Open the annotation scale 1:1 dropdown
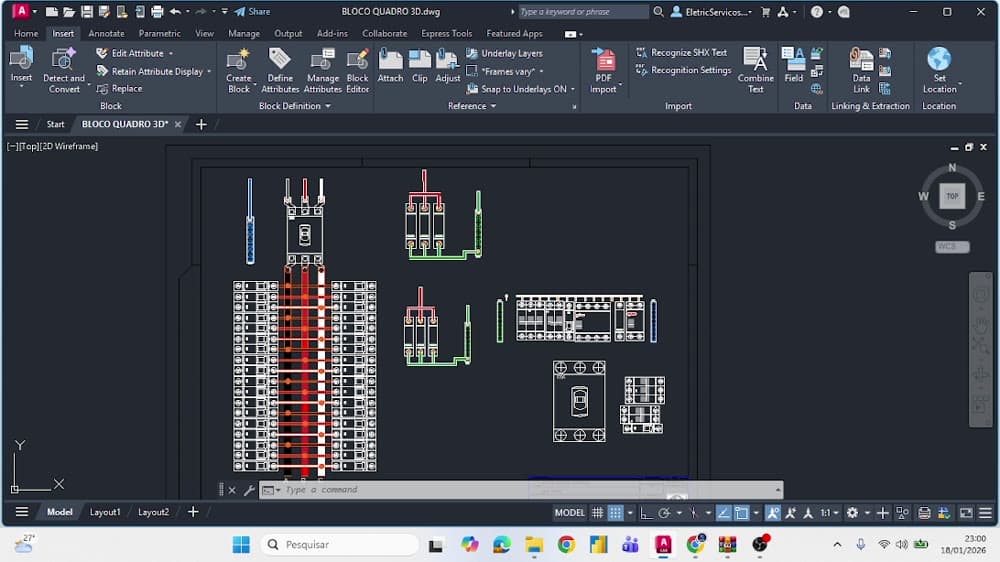Viewport: 1000px width, 562px height. click(x=829, y=512)
